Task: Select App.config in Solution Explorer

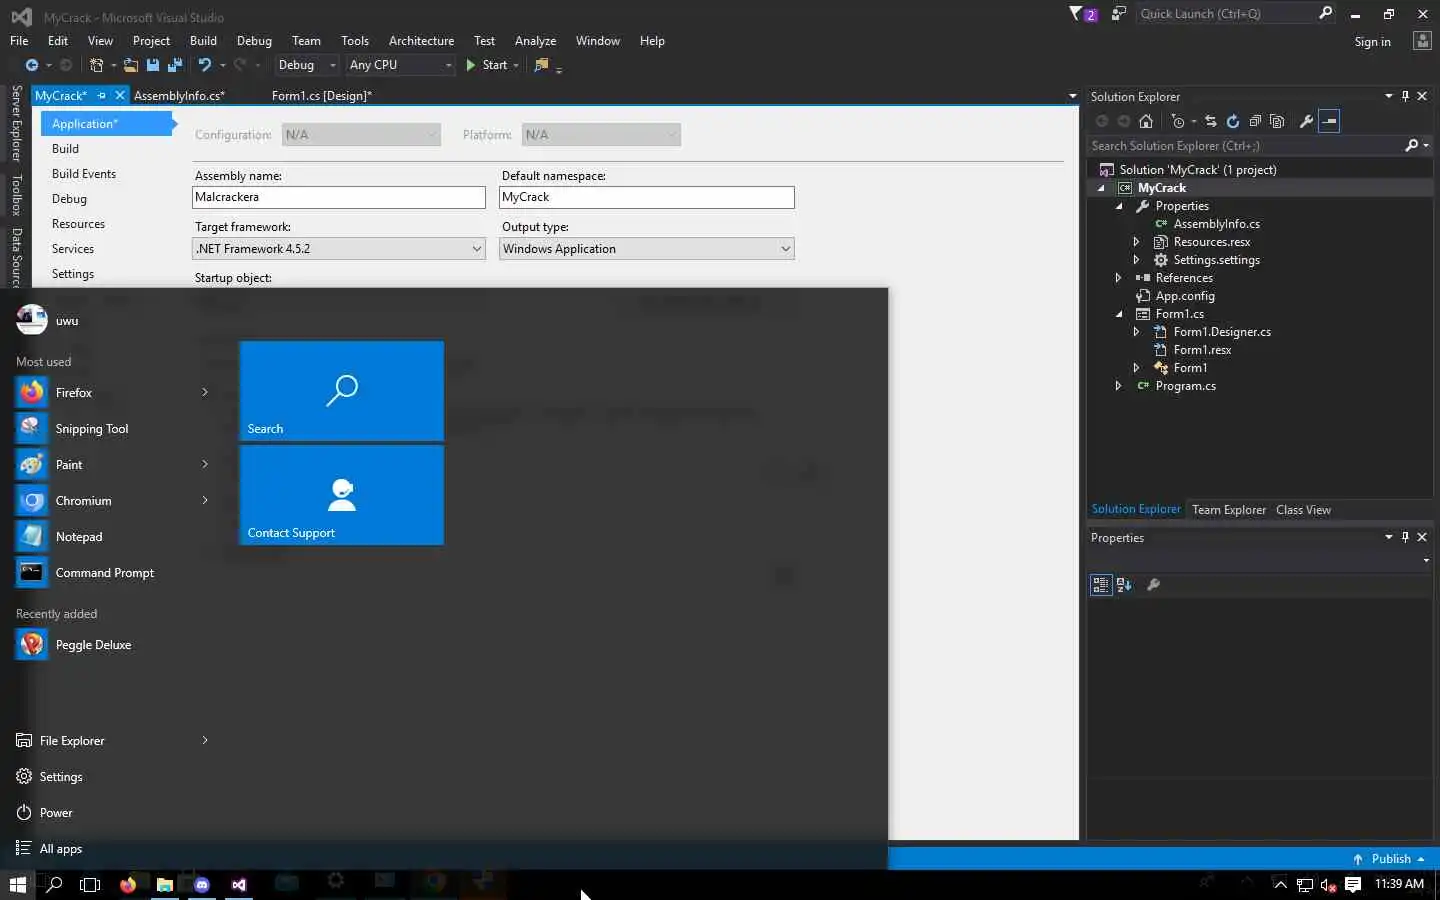Action: coord(1185,296)
